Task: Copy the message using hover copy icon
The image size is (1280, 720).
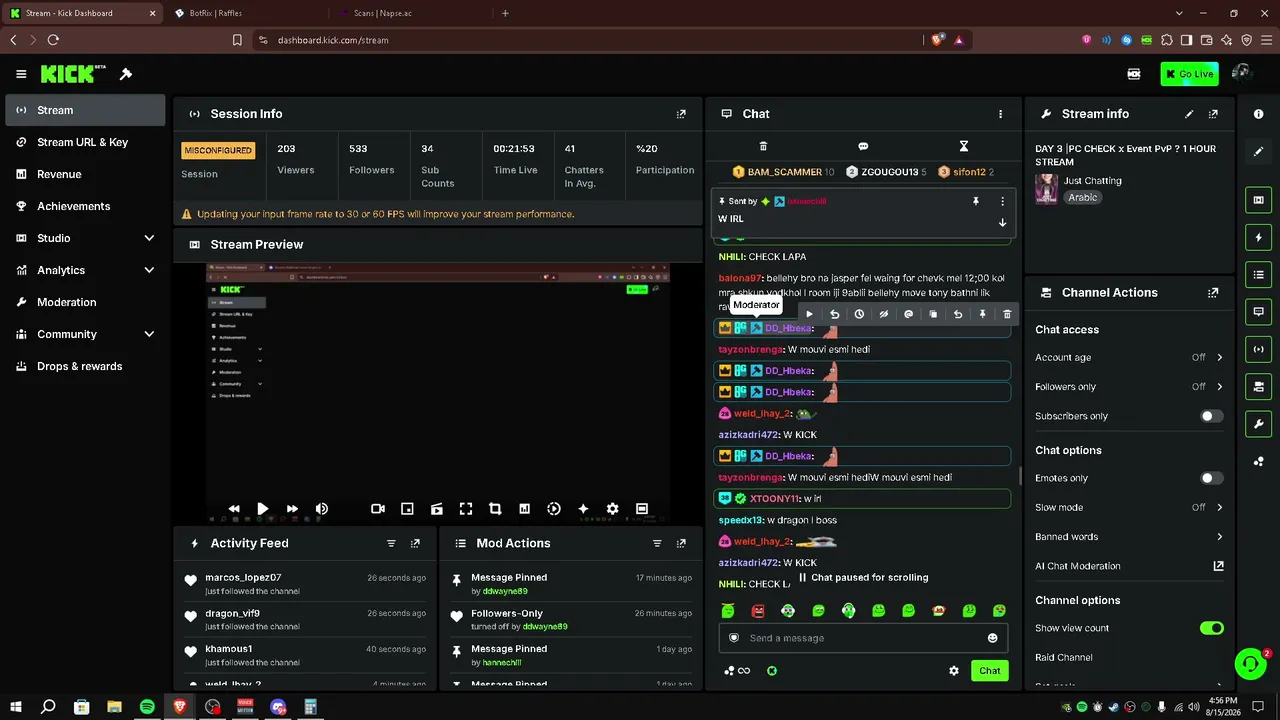Action: coord(933,314)
